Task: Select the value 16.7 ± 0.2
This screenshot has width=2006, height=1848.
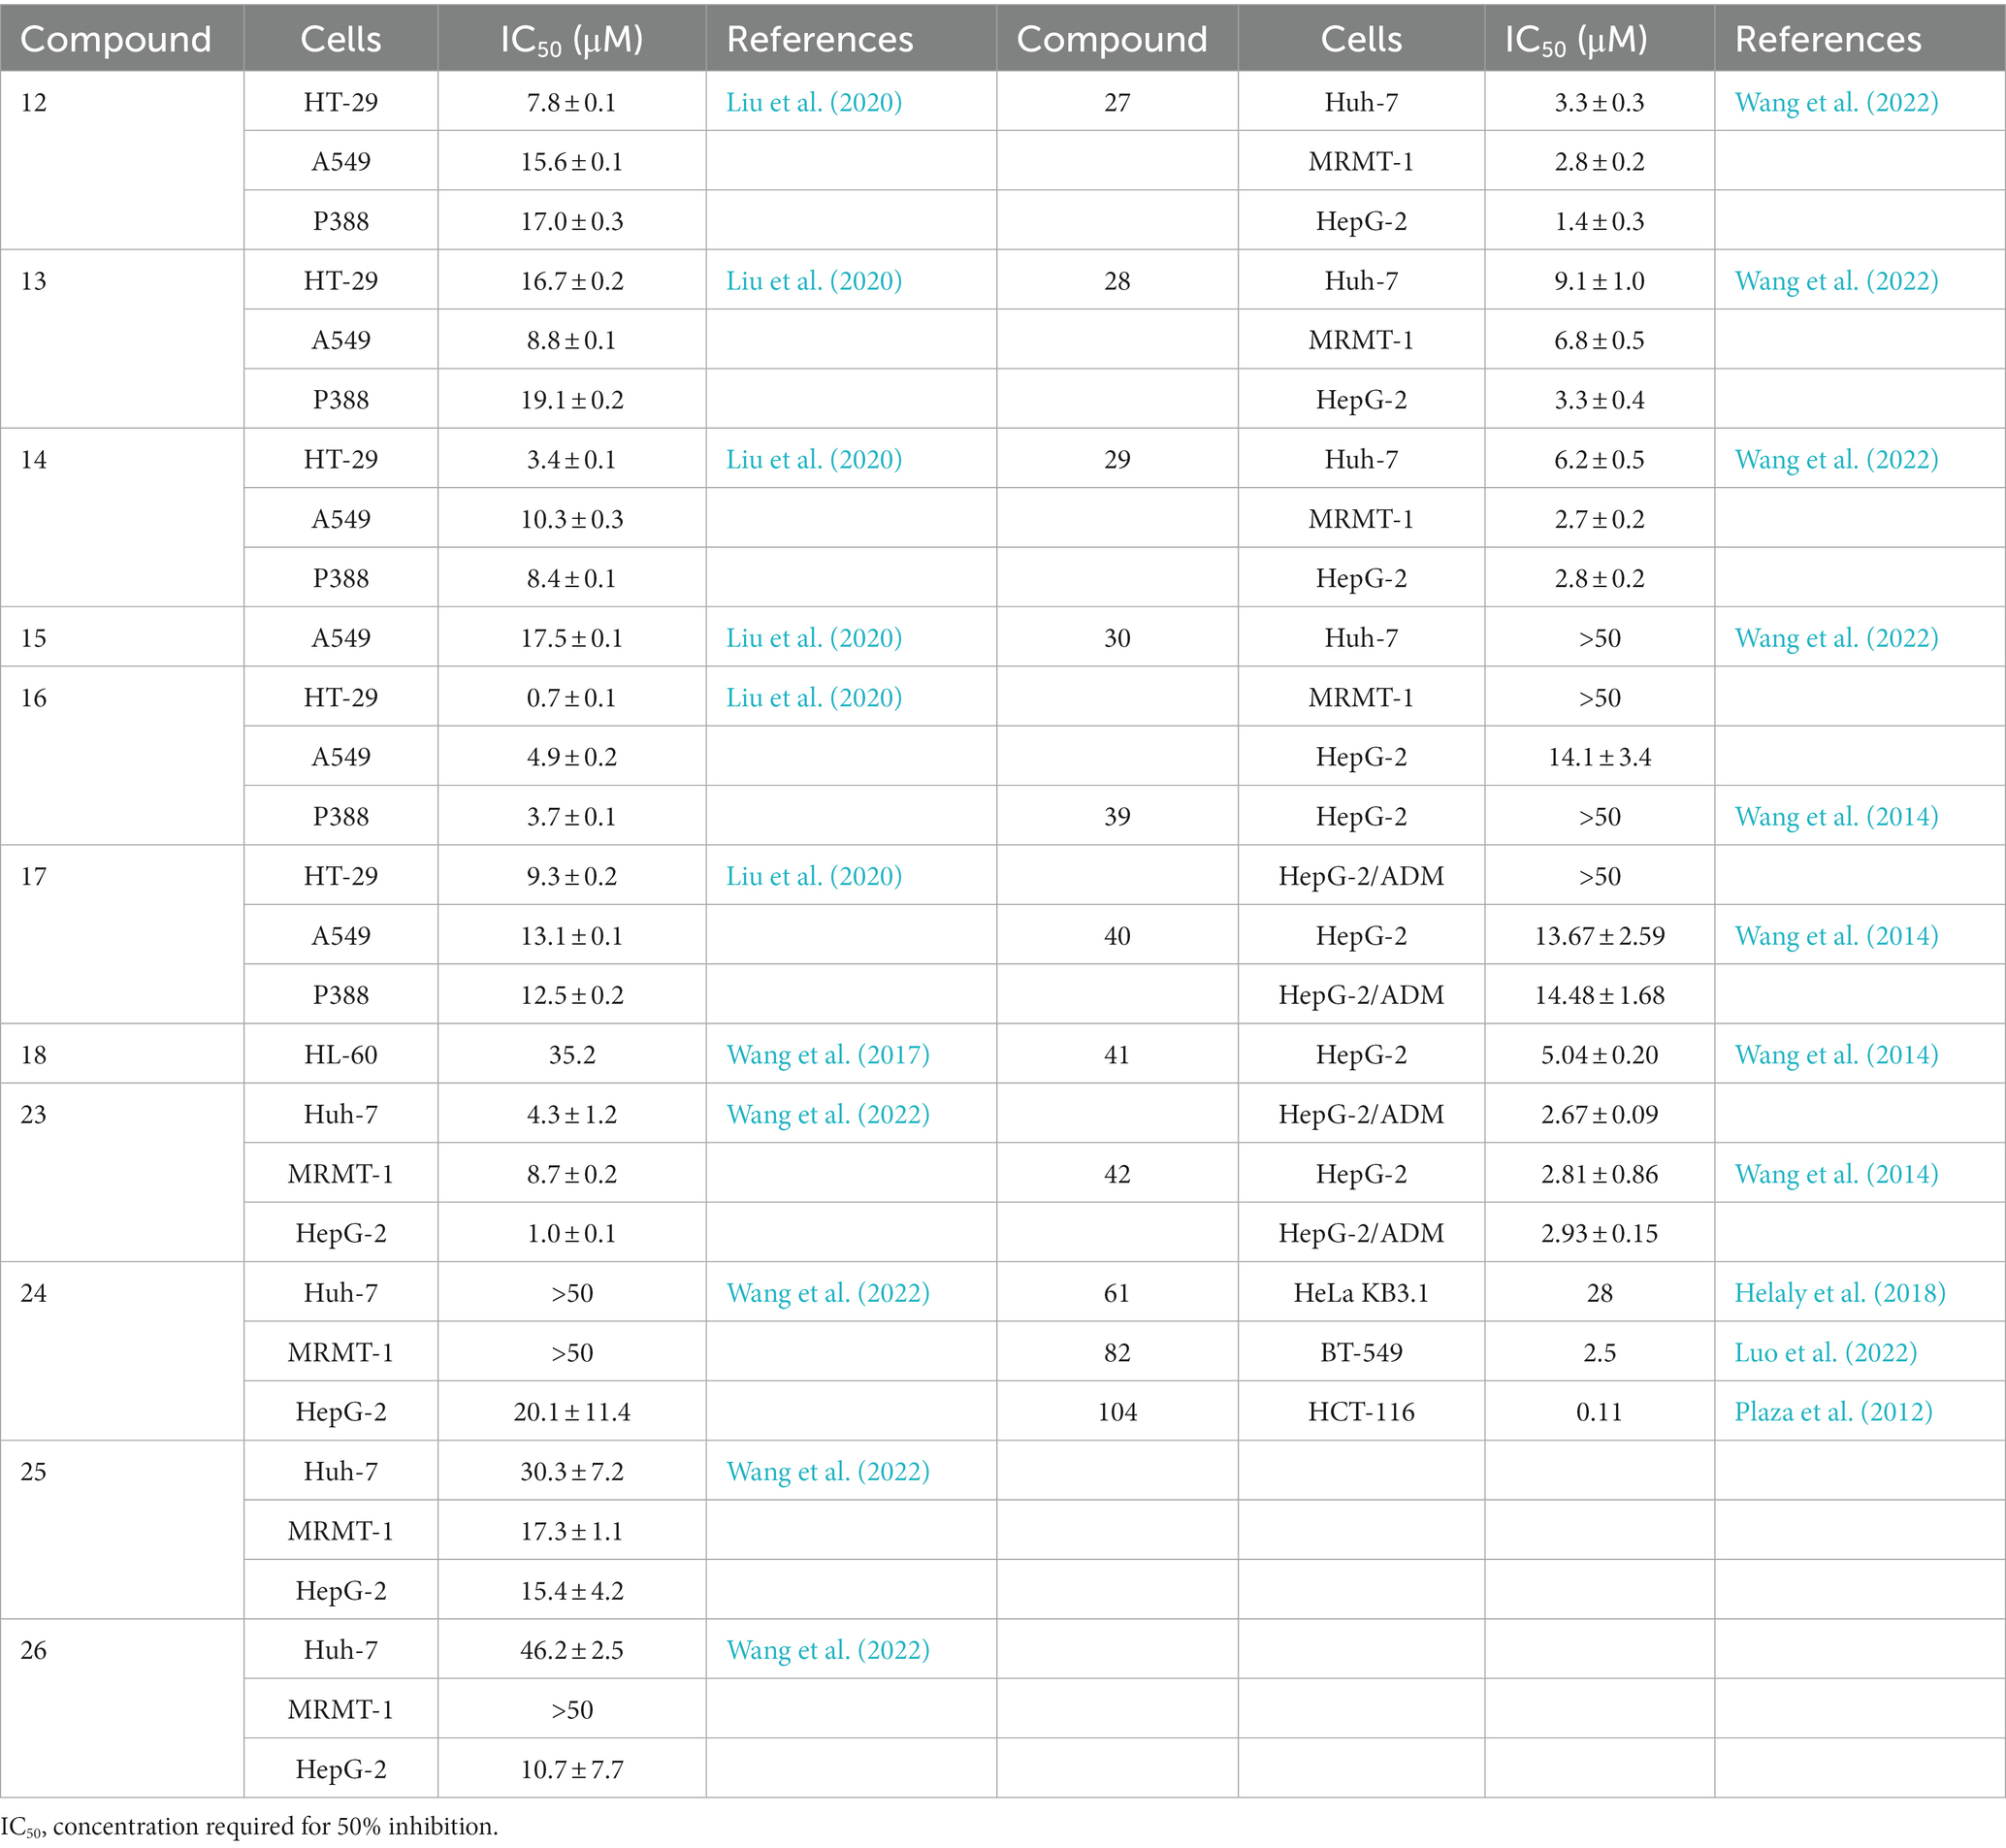Action: 572,281
